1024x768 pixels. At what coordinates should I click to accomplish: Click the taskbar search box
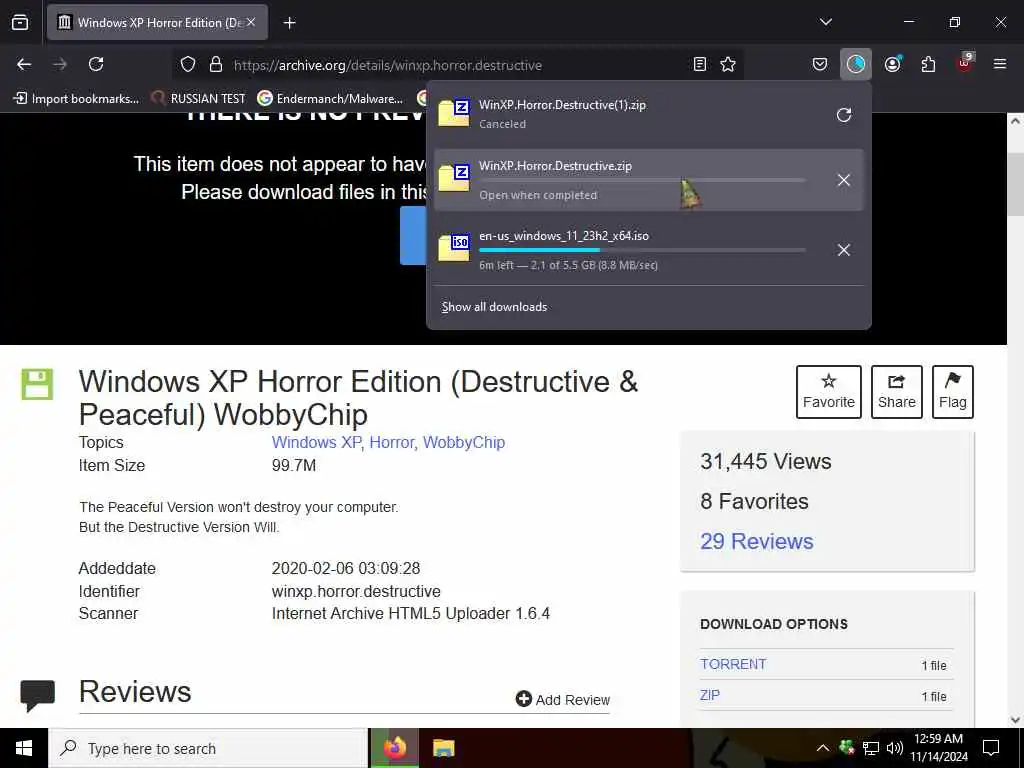pyautogui.click(x=208, y=748)
